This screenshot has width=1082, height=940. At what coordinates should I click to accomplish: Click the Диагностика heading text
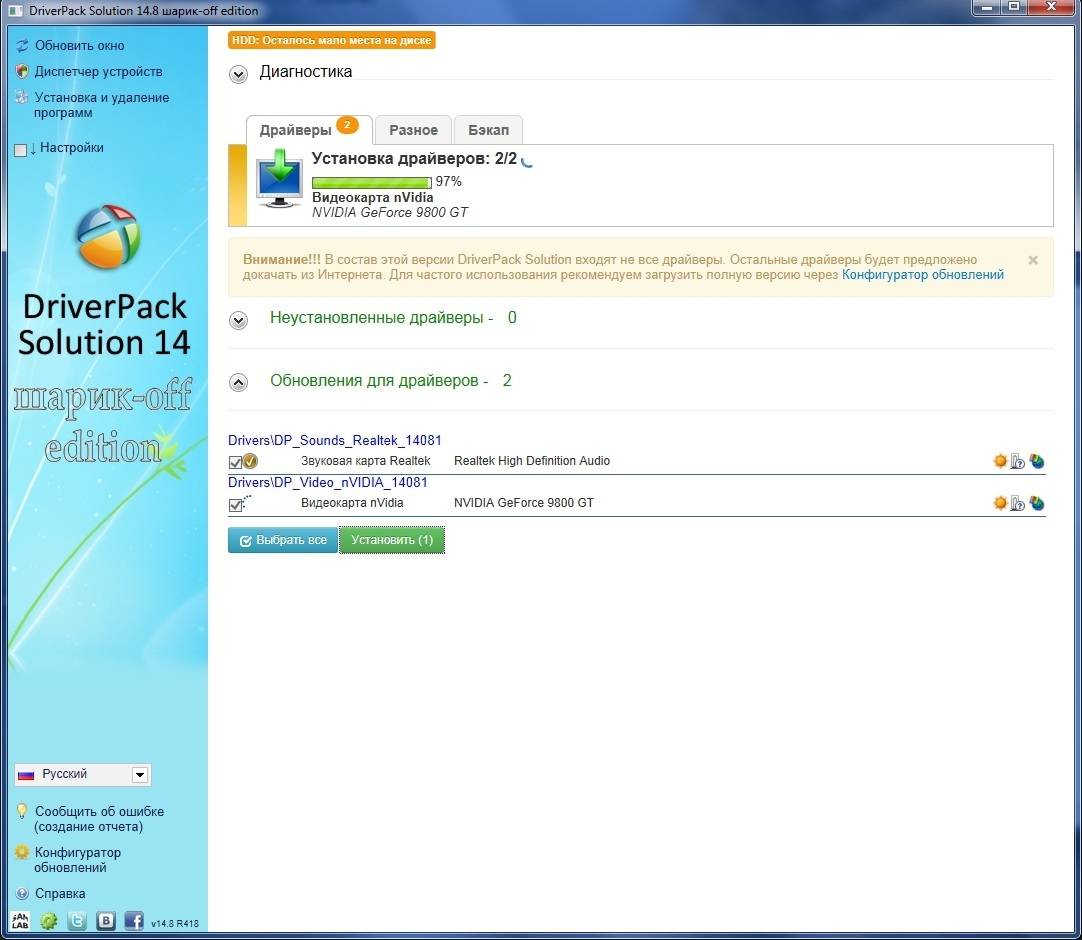[x=306, y=72]
